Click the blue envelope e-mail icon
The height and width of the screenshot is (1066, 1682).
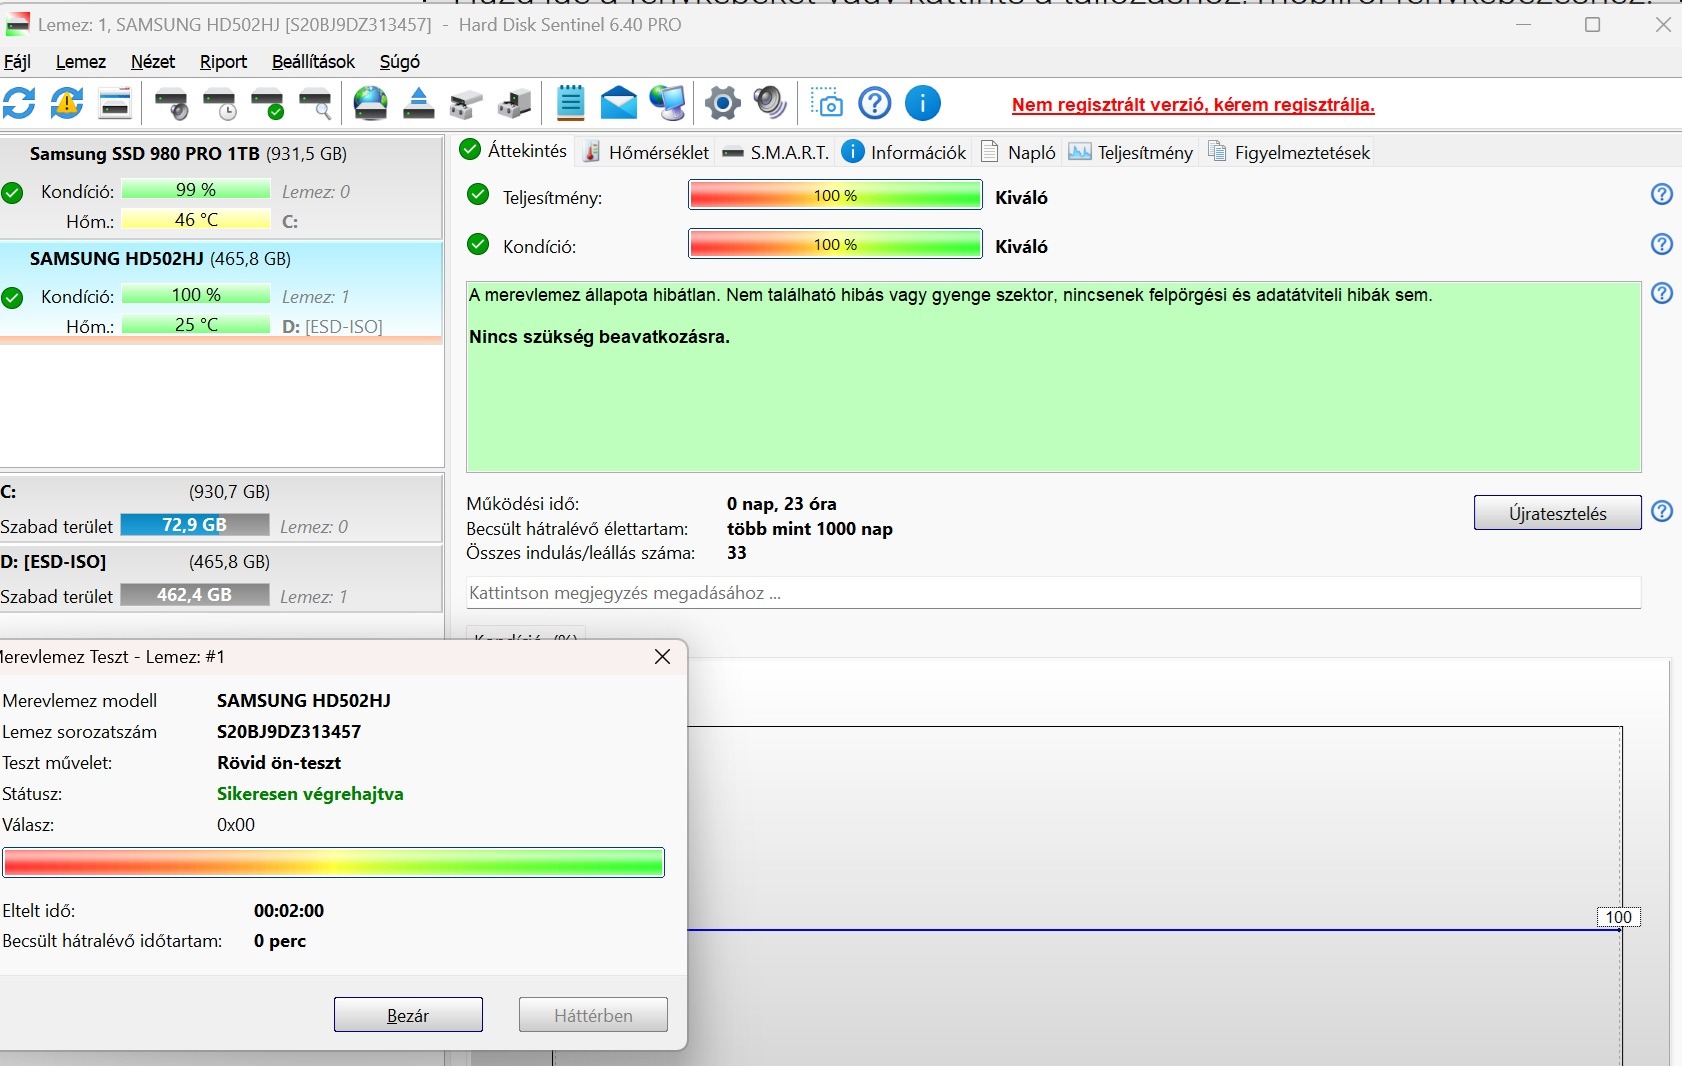[x=619, y=103]
